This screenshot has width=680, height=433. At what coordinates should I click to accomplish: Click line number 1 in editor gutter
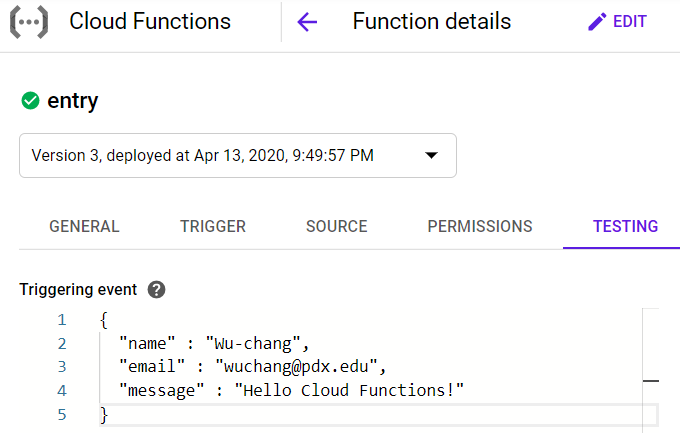[x=62, y=320]
